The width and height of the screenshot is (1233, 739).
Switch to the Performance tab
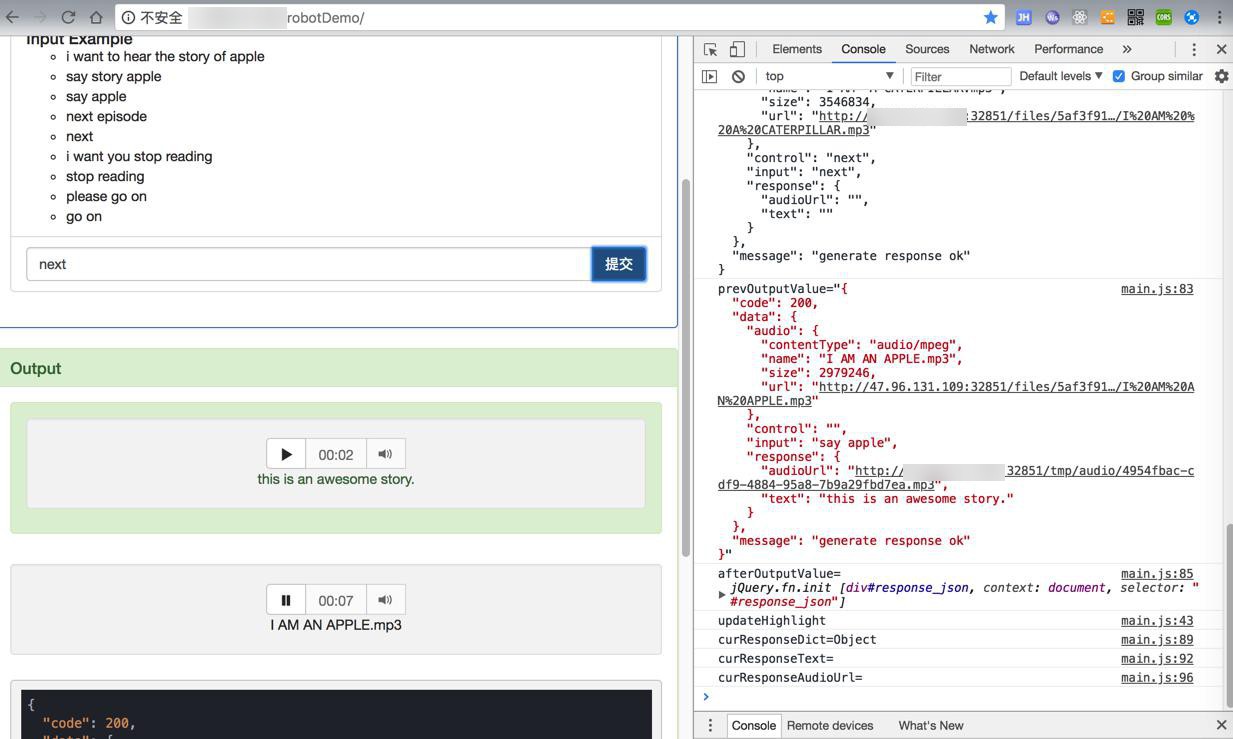click(x=1068, y=49)
